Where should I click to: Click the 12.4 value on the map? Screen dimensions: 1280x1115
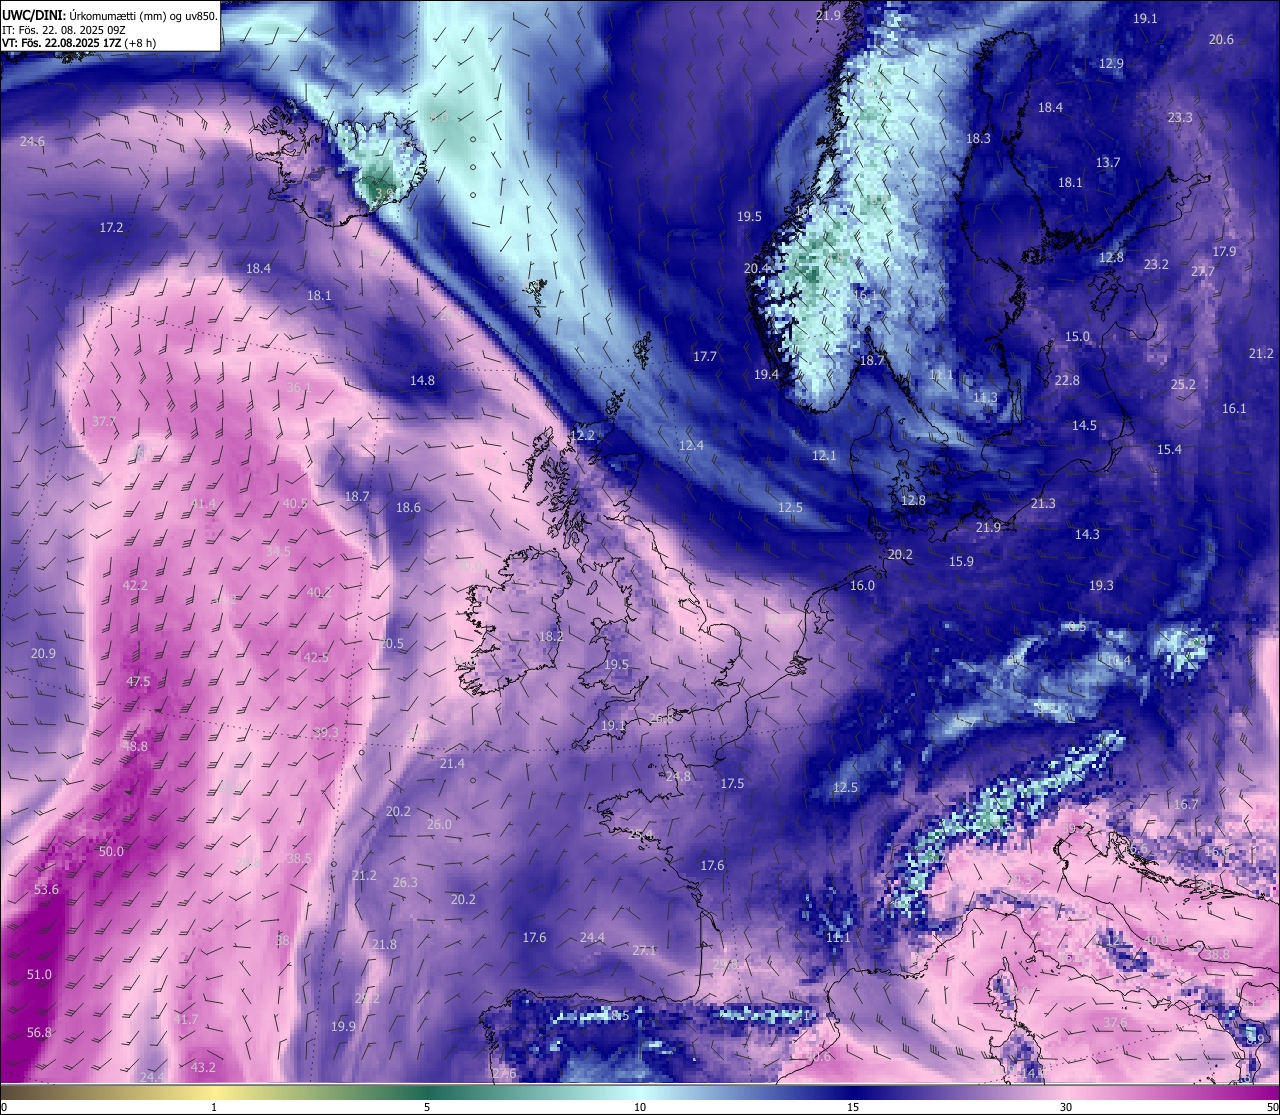coord(691,446)
